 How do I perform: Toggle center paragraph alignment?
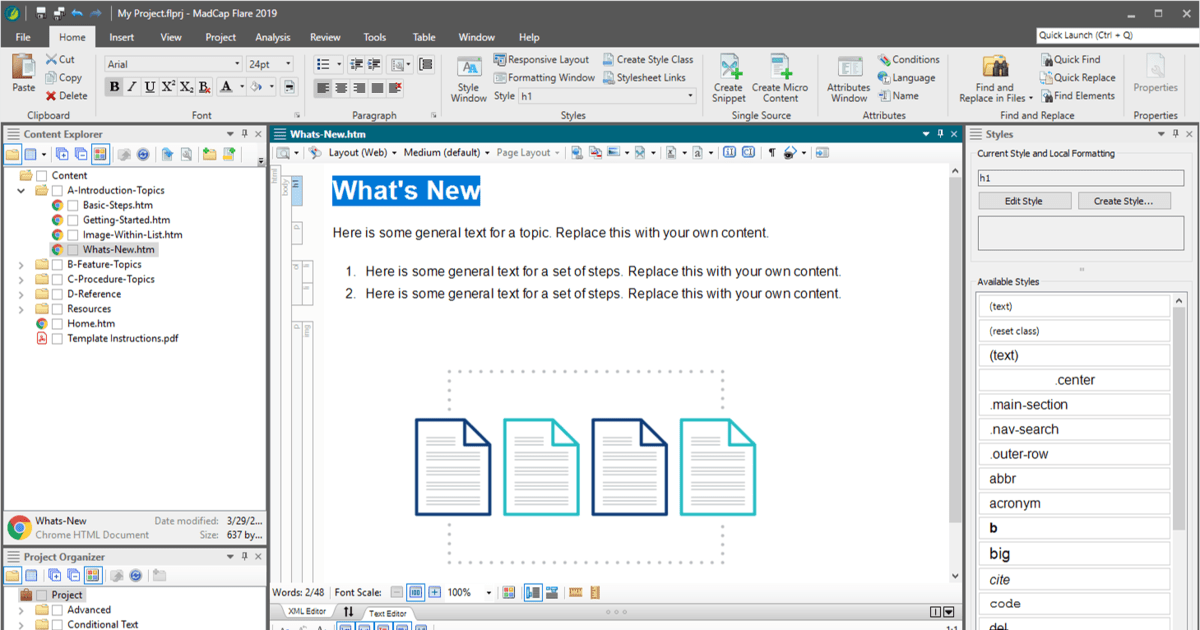[341, 88]
